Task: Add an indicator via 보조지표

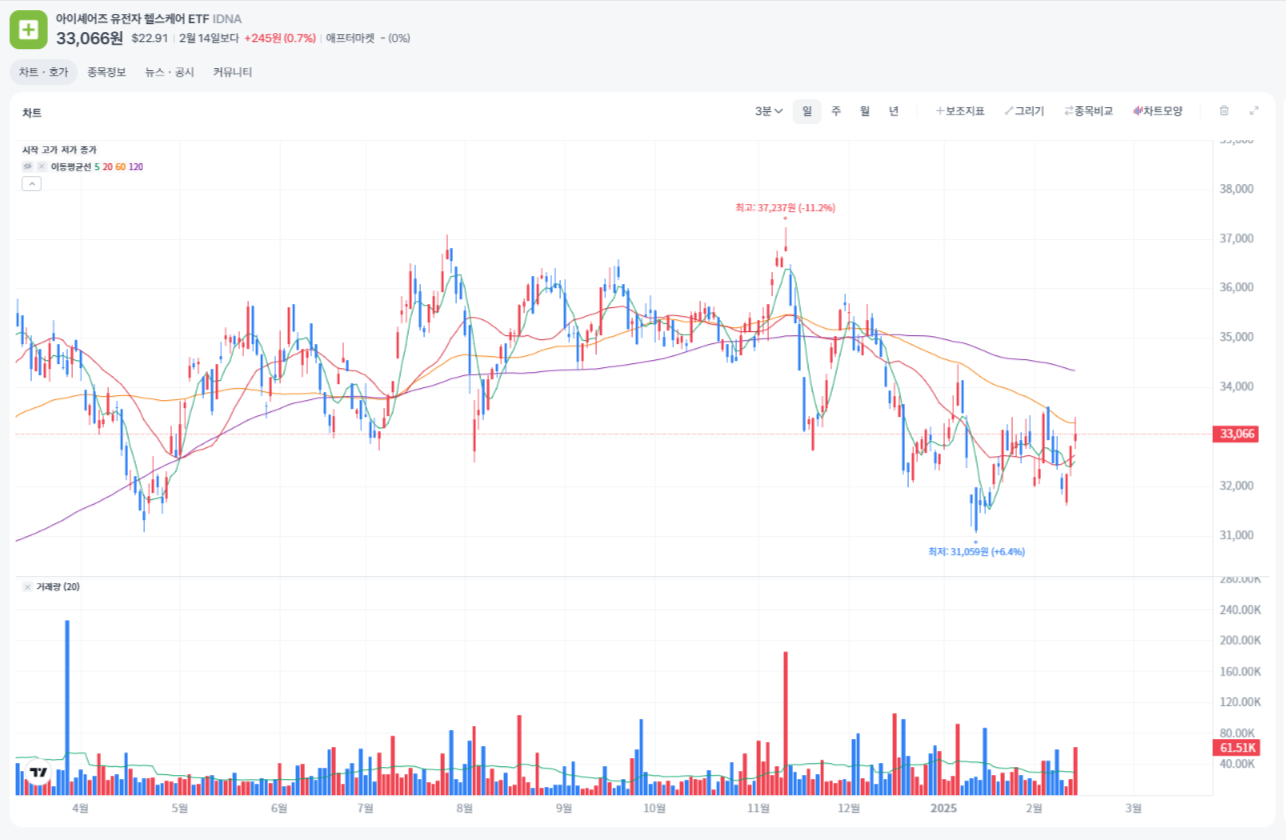Action: click(x=960, y=111)
